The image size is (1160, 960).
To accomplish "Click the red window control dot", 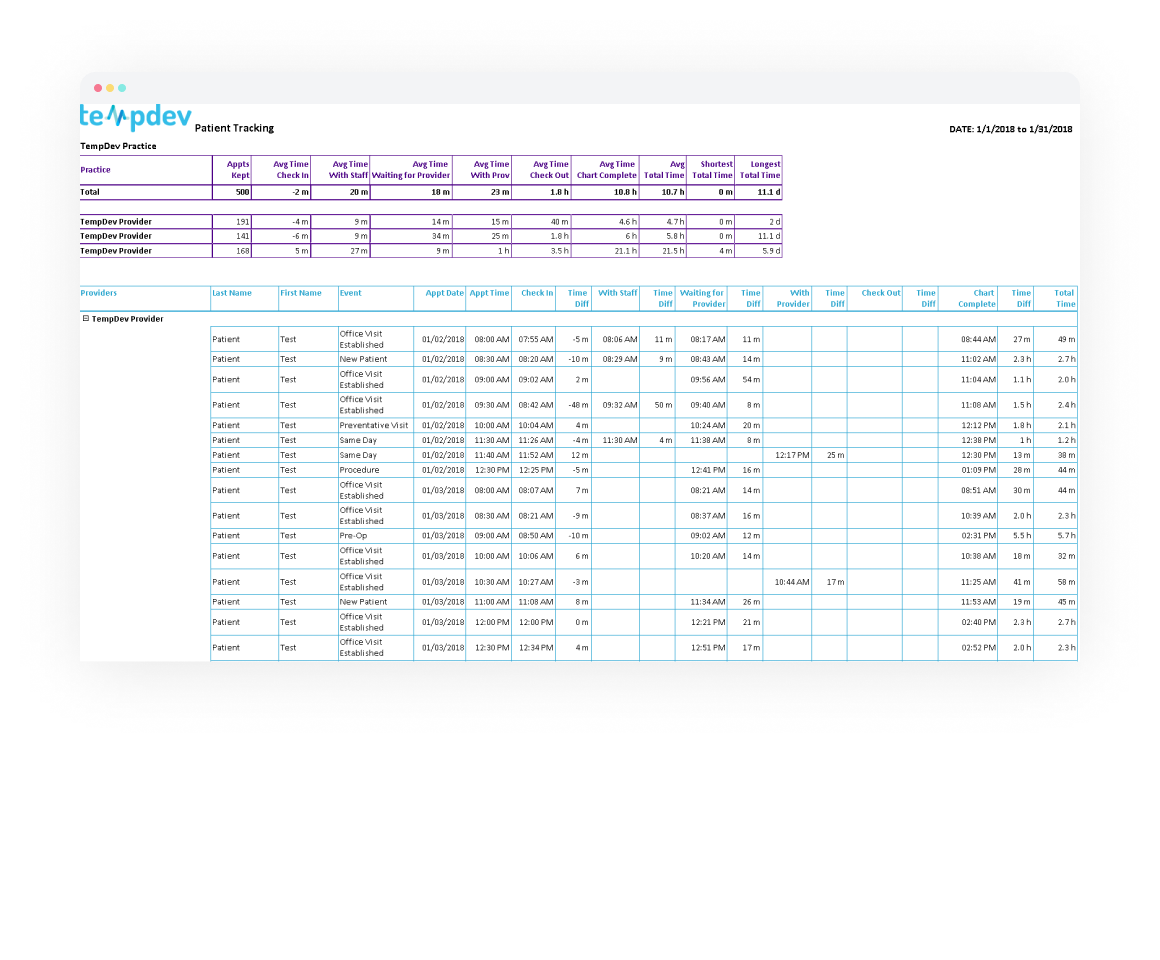I will [96, 88].
